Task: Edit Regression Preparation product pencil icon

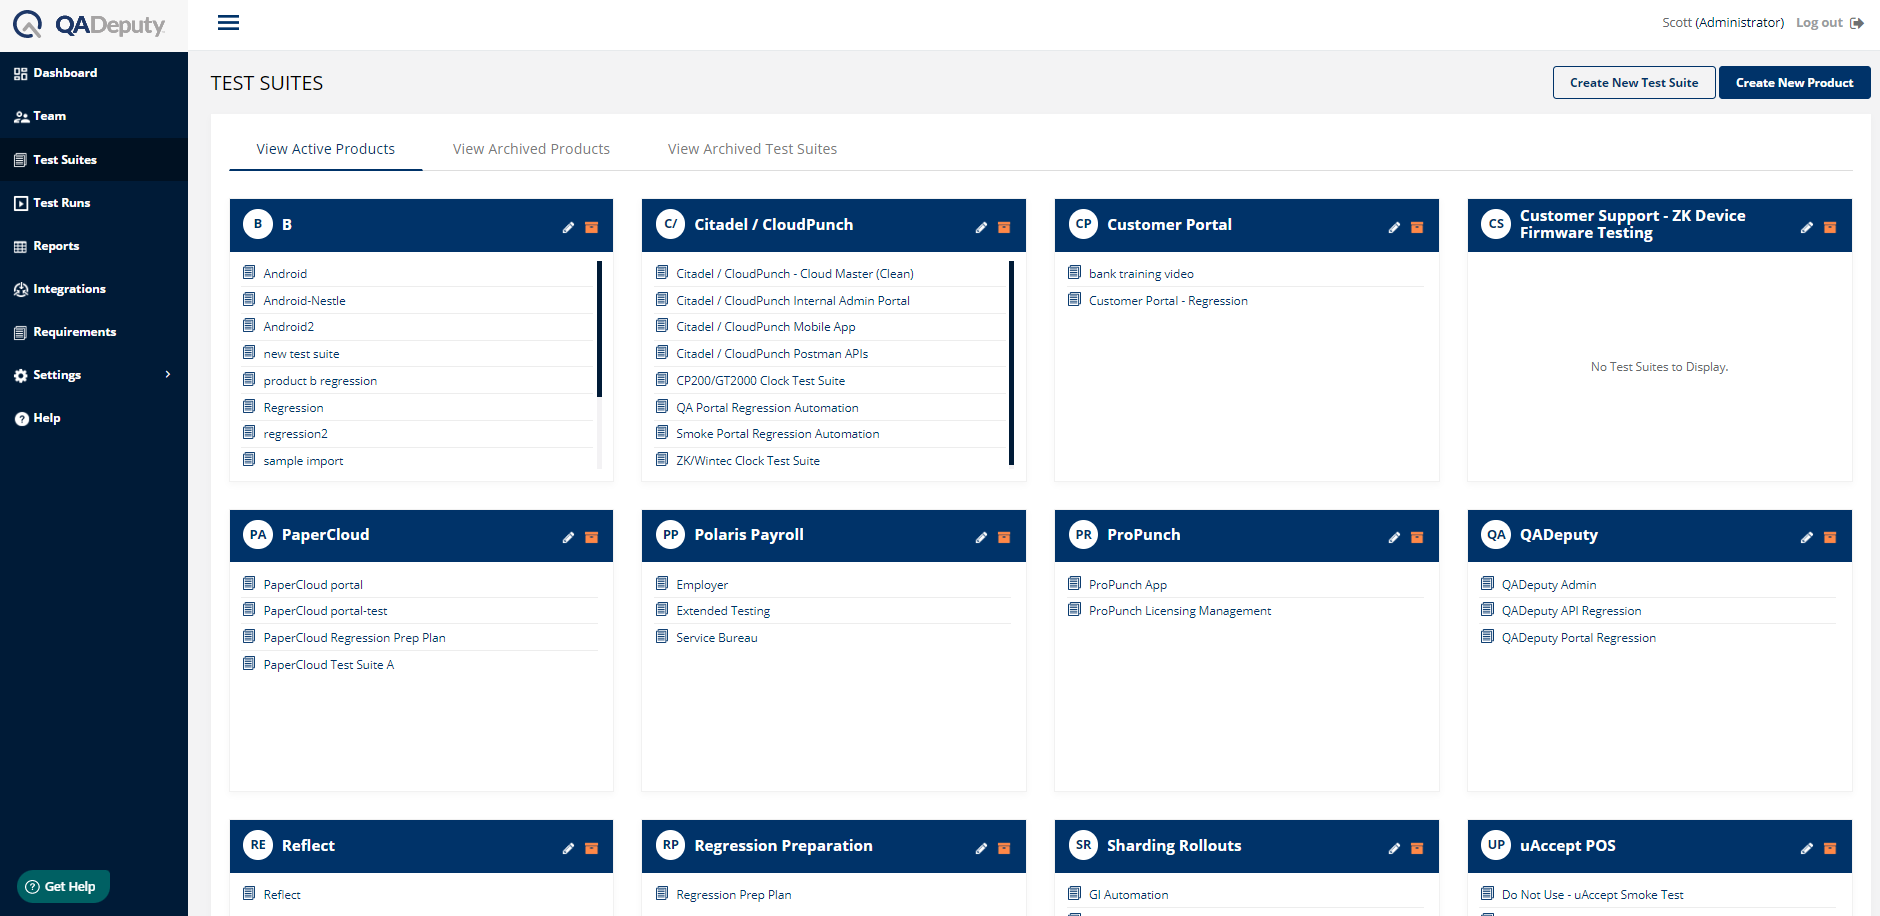Action: (981, 849)
